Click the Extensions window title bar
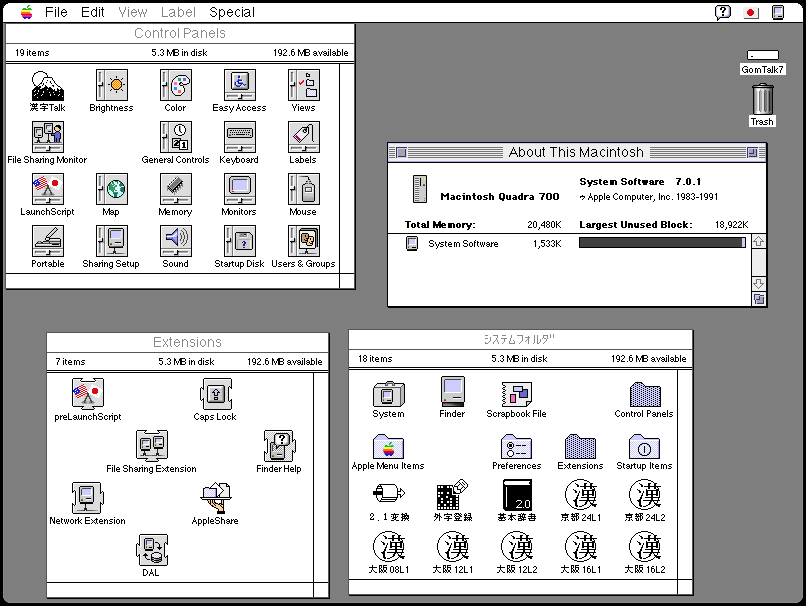The height and width of the screenshot is (606, 806). (x=188, y=342)
